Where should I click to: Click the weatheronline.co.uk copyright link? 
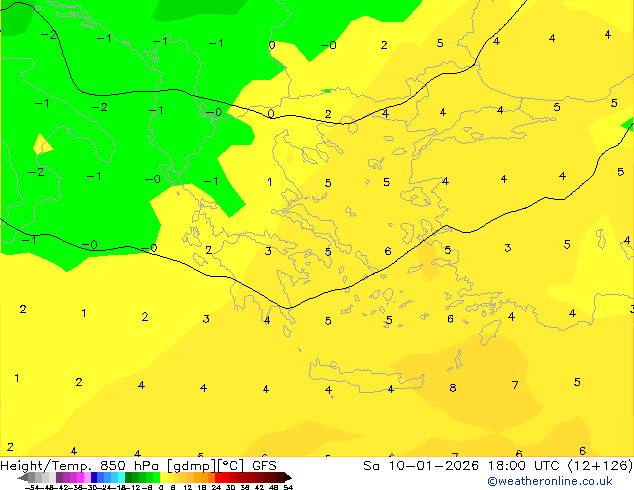click(550, 481)
